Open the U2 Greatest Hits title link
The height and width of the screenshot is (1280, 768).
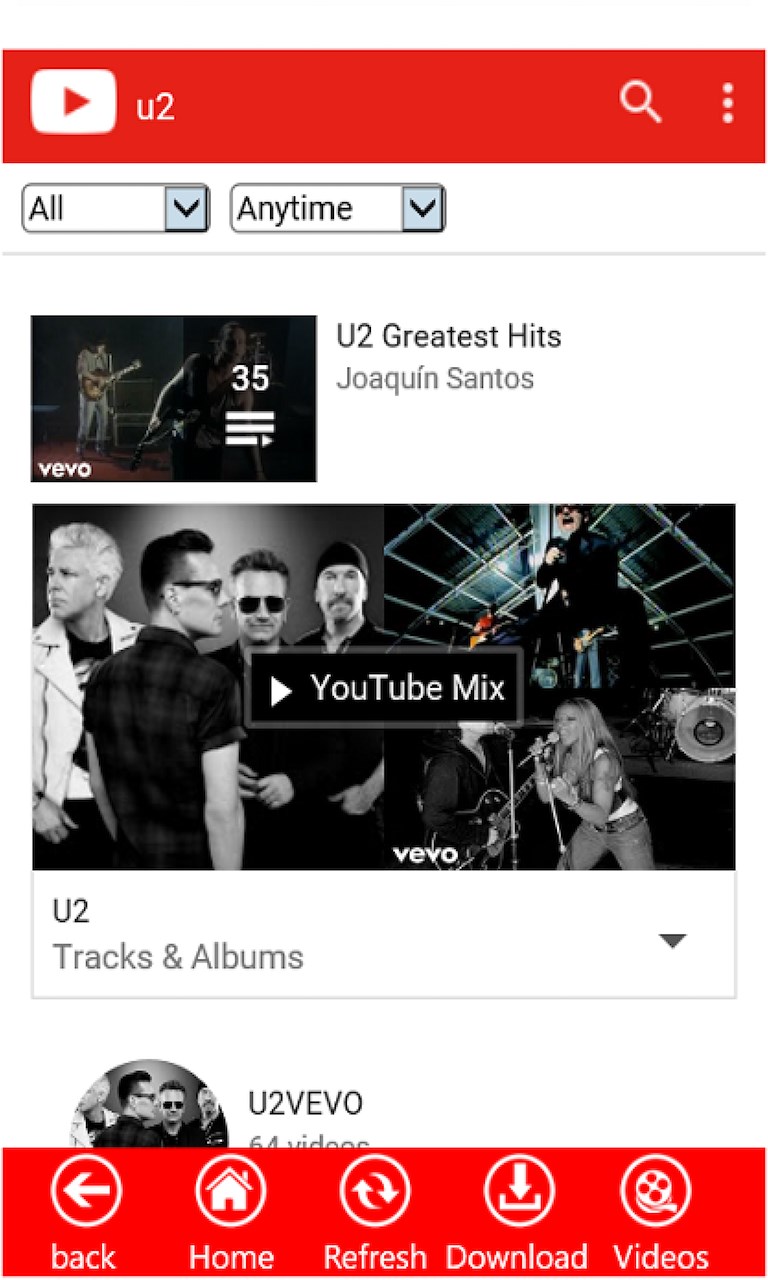[x=449, y=336]
